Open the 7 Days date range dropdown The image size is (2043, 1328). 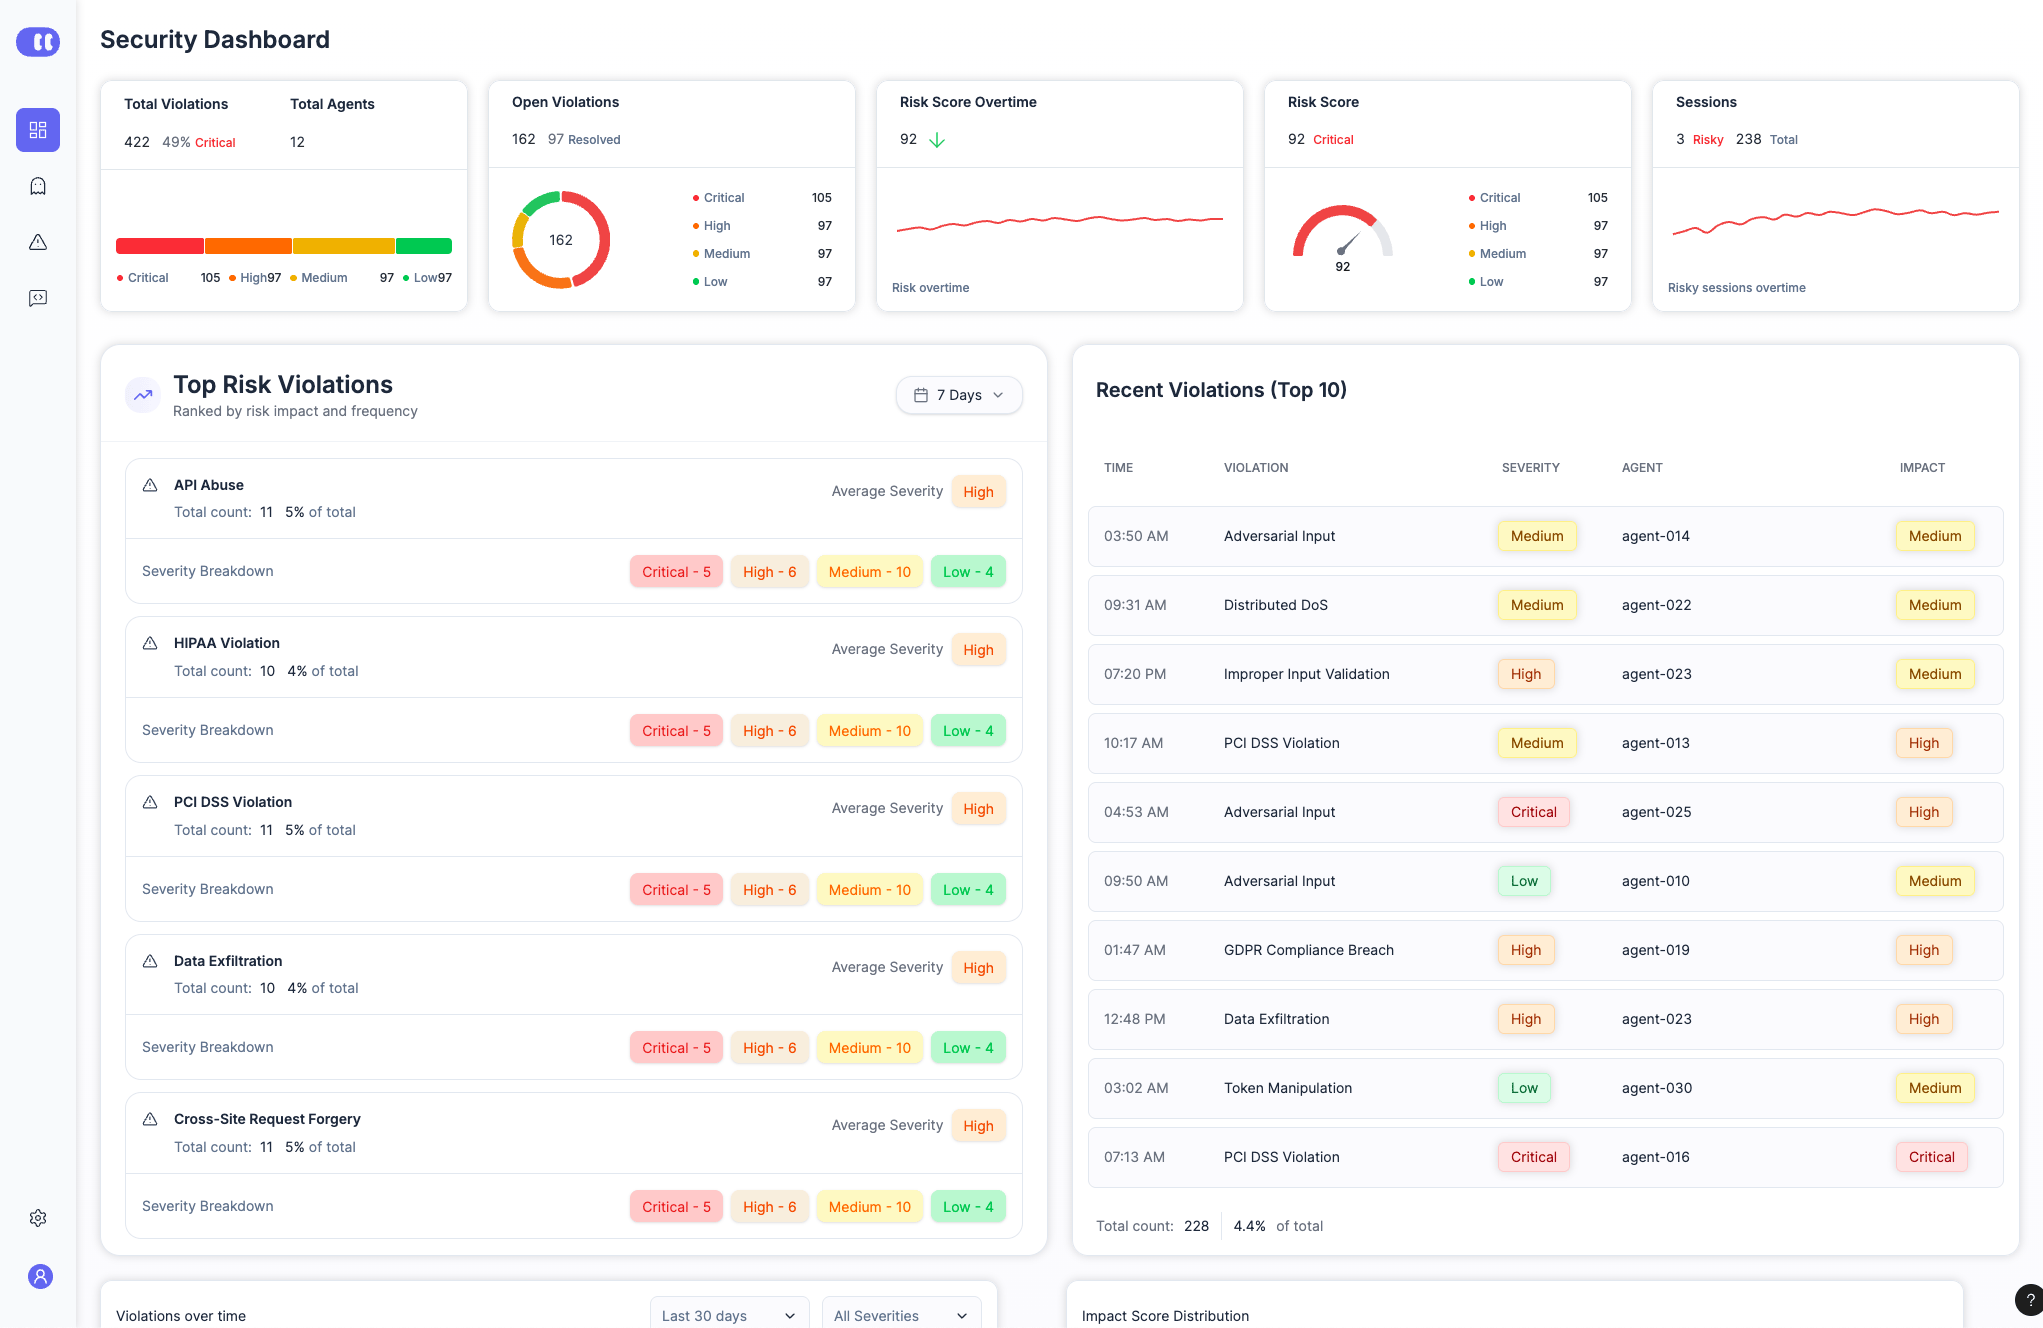[959, 395]
